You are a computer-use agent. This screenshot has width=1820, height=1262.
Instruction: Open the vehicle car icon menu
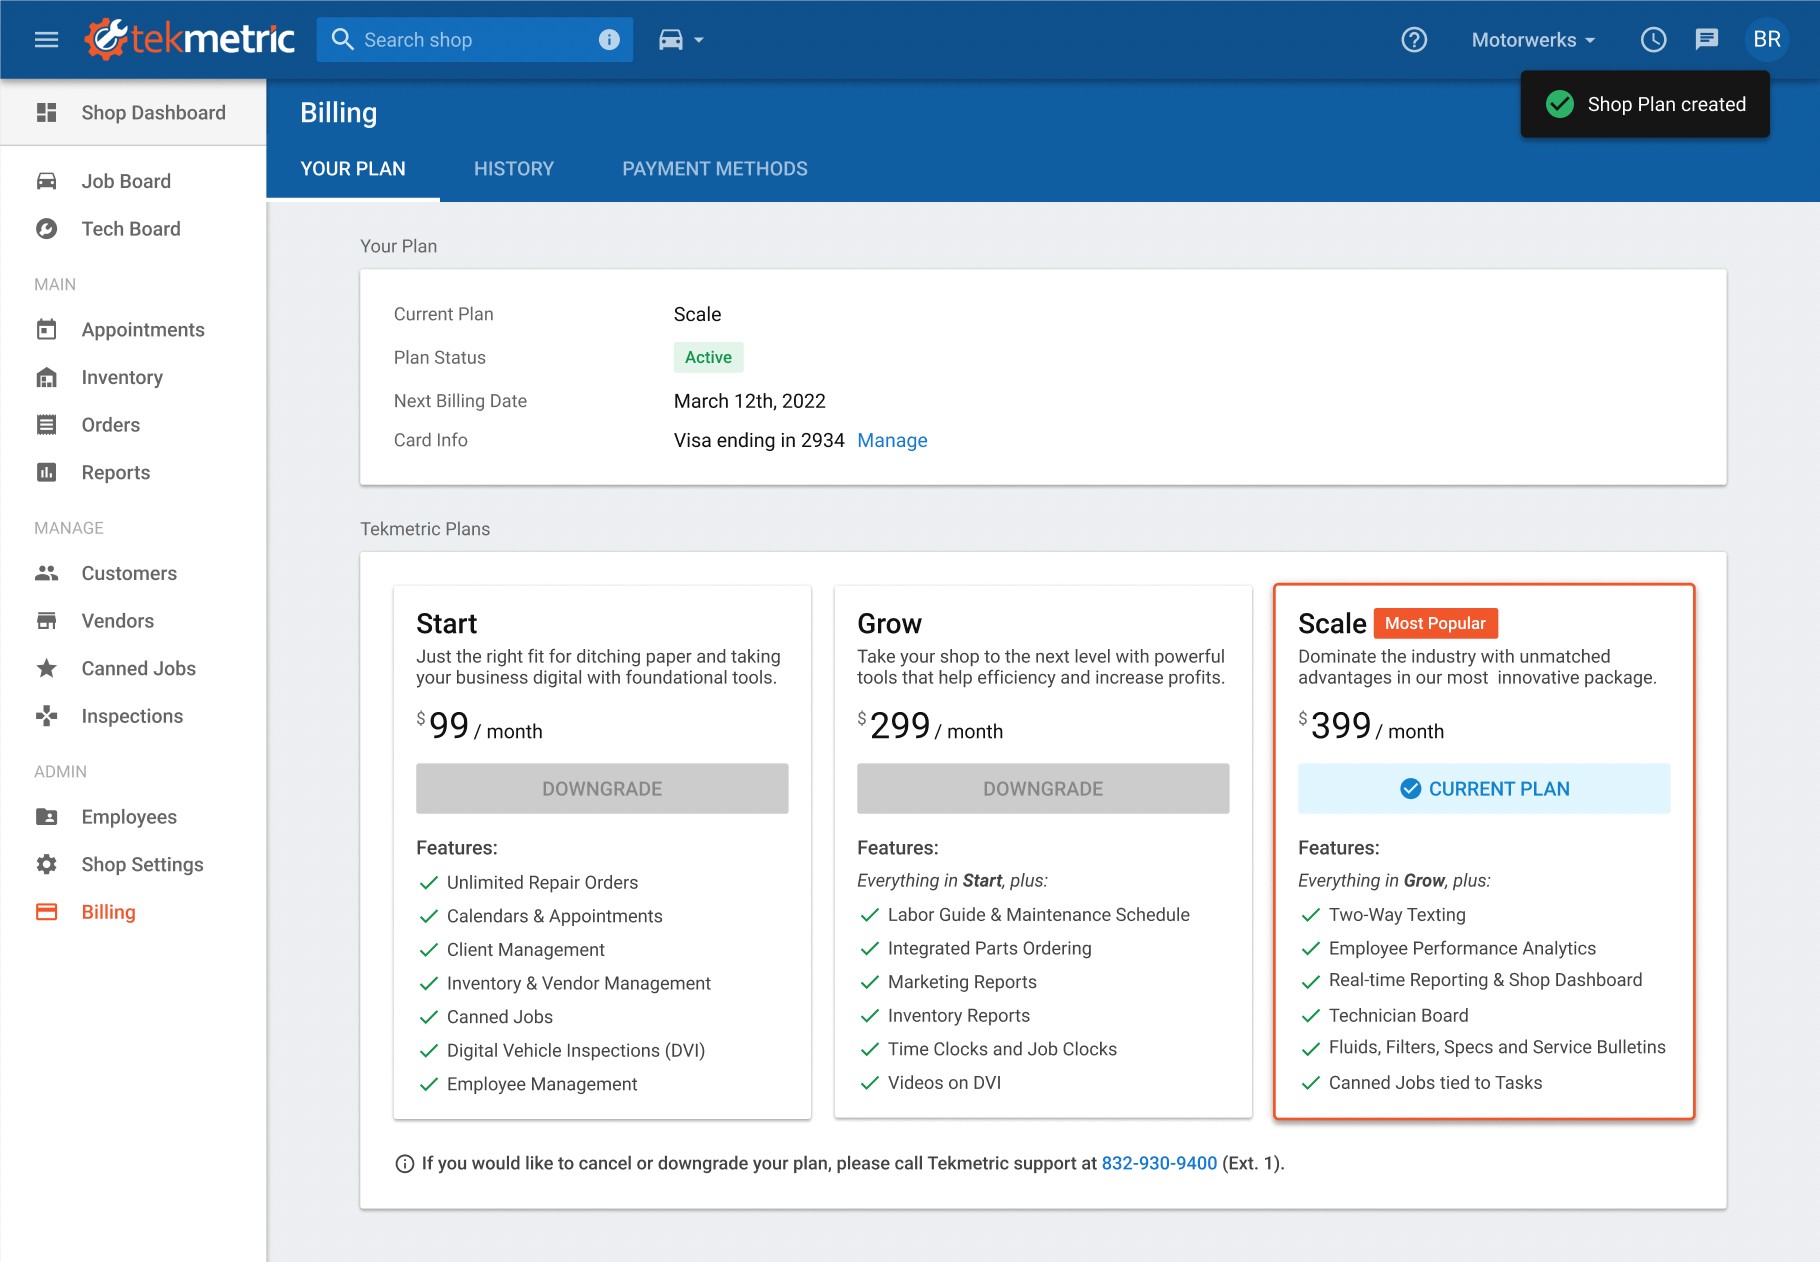click(x=671, y=39)
